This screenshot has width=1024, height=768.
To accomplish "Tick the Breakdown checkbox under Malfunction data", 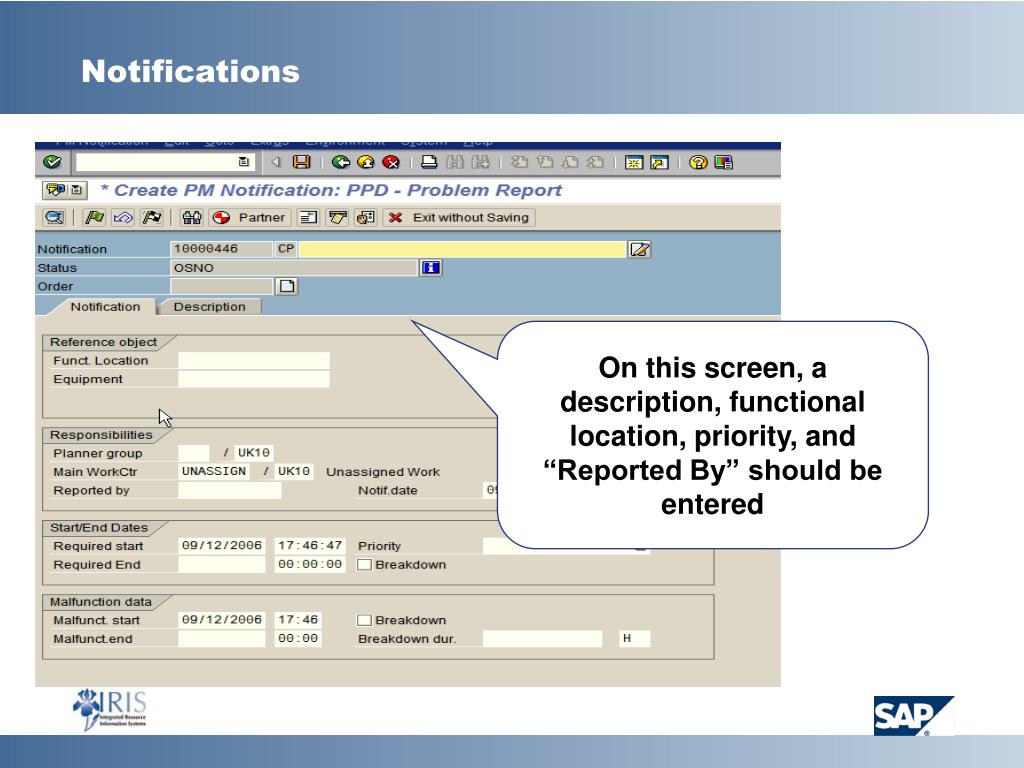I will [x=364, y=620].
